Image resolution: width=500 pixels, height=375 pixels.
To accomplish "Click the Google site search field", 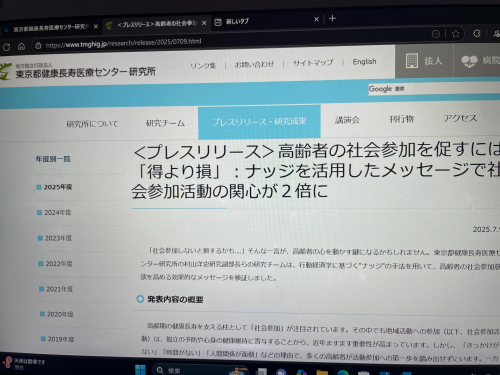I will click(434, 89).
